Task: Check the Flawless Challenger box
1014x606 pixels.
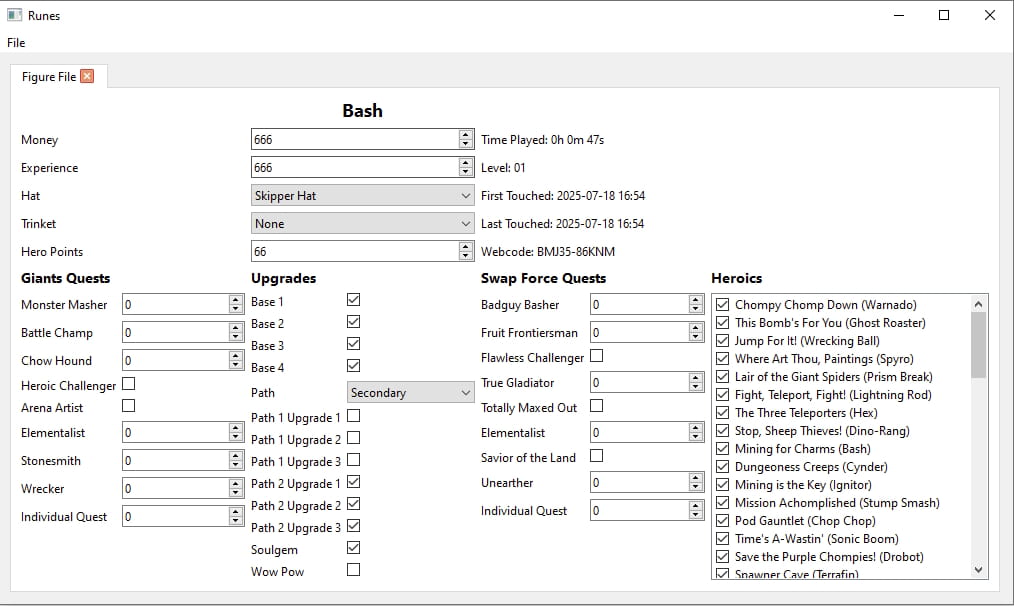Action: (x=597, y=356)
